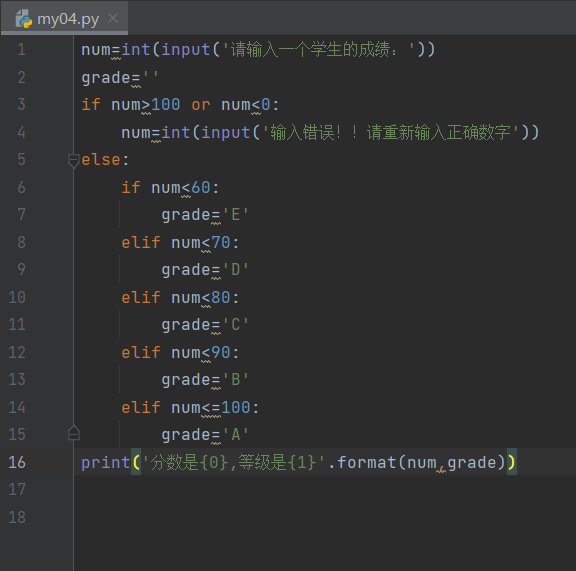Click the highlighted closing parenthesis on line 16
The image size is (576, 571).
pos(512,462)
